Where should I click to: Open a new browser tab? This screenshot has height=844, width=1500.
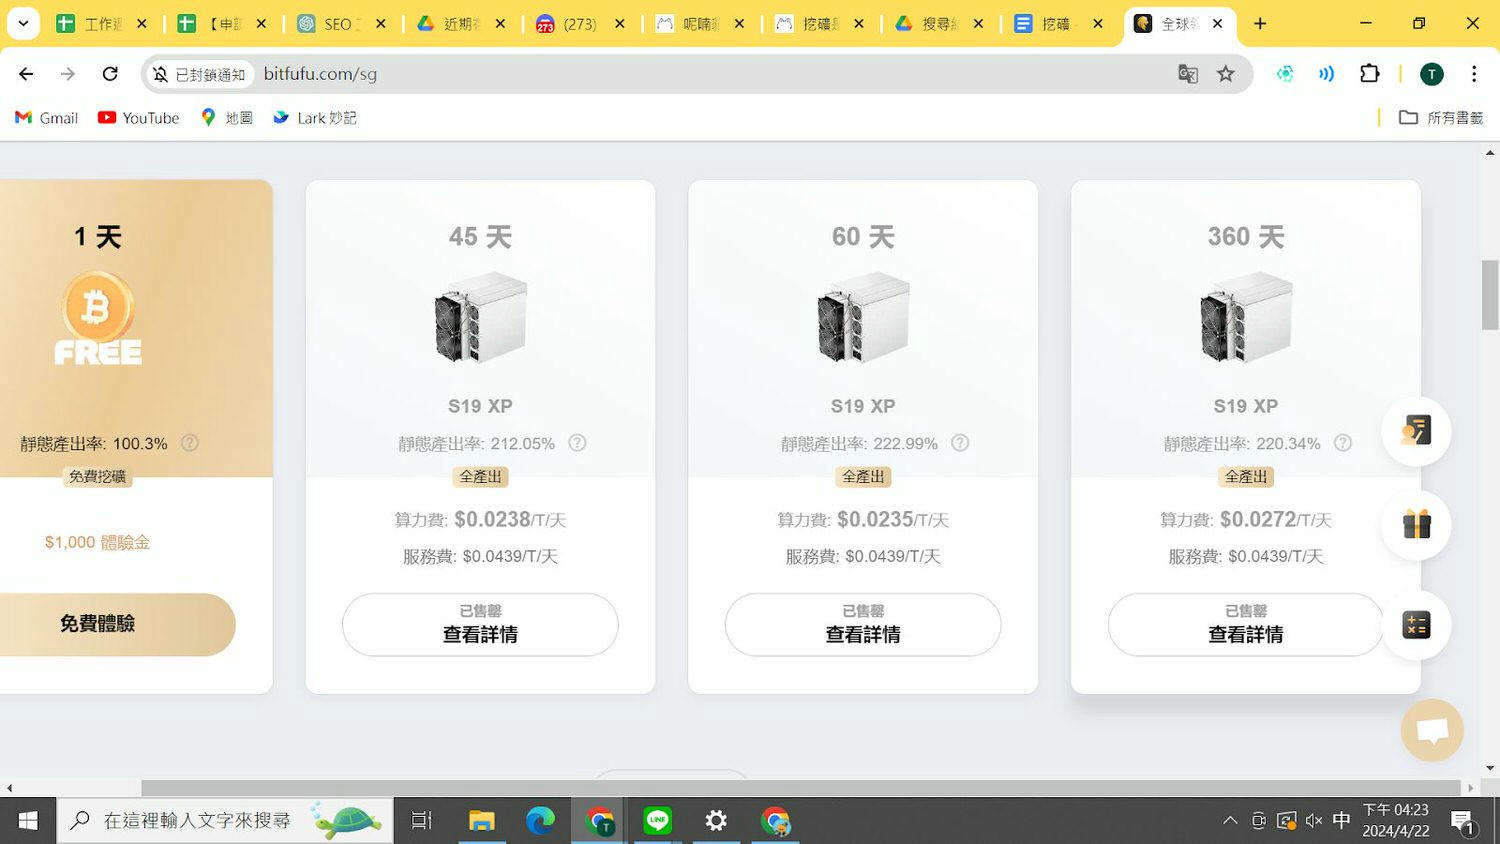1260,23
